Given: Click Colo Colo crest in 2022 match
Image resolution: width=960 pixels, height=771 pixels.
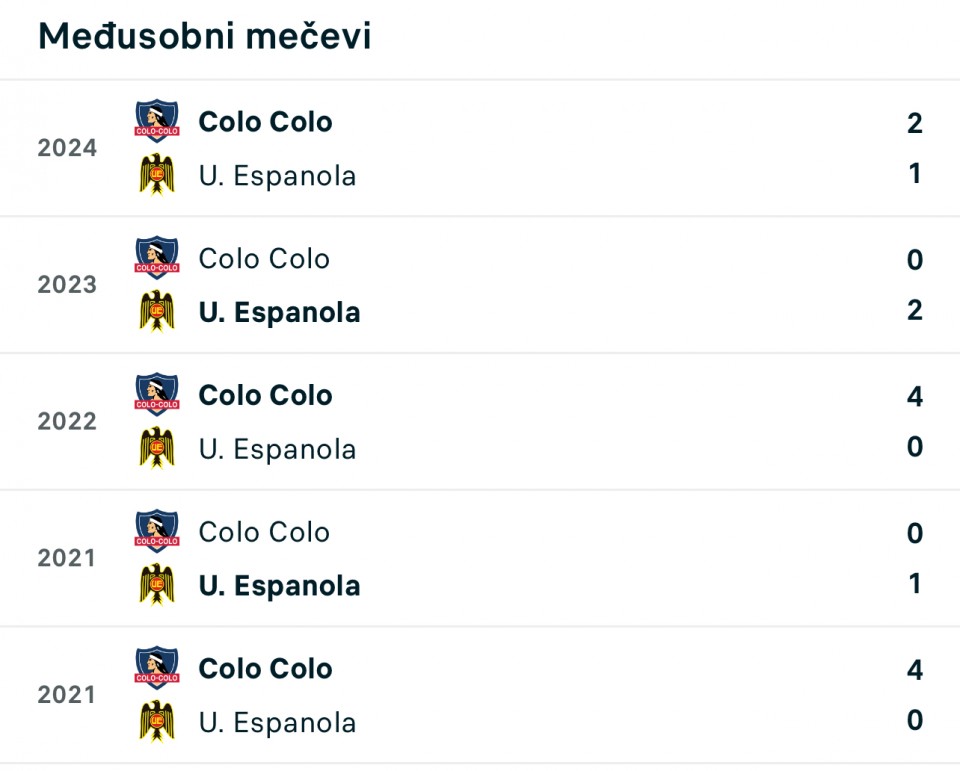Looking at the screenshot, I should [x=157, y=394].
